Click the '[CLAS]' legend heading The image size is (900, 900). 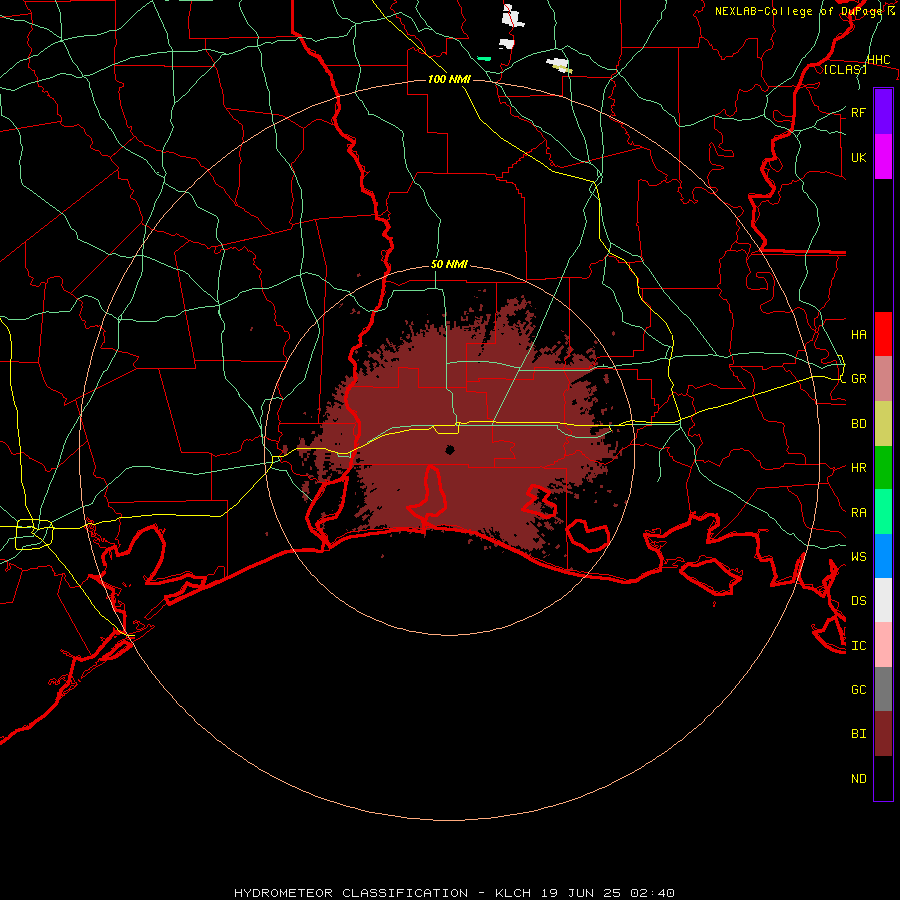(845, 69)
